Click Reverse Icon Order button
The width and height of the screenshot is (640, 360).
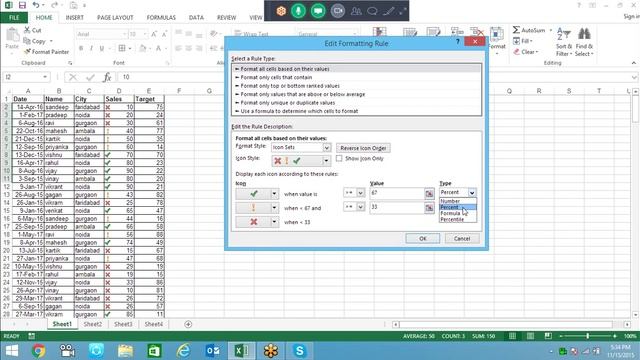pos(363,148)
